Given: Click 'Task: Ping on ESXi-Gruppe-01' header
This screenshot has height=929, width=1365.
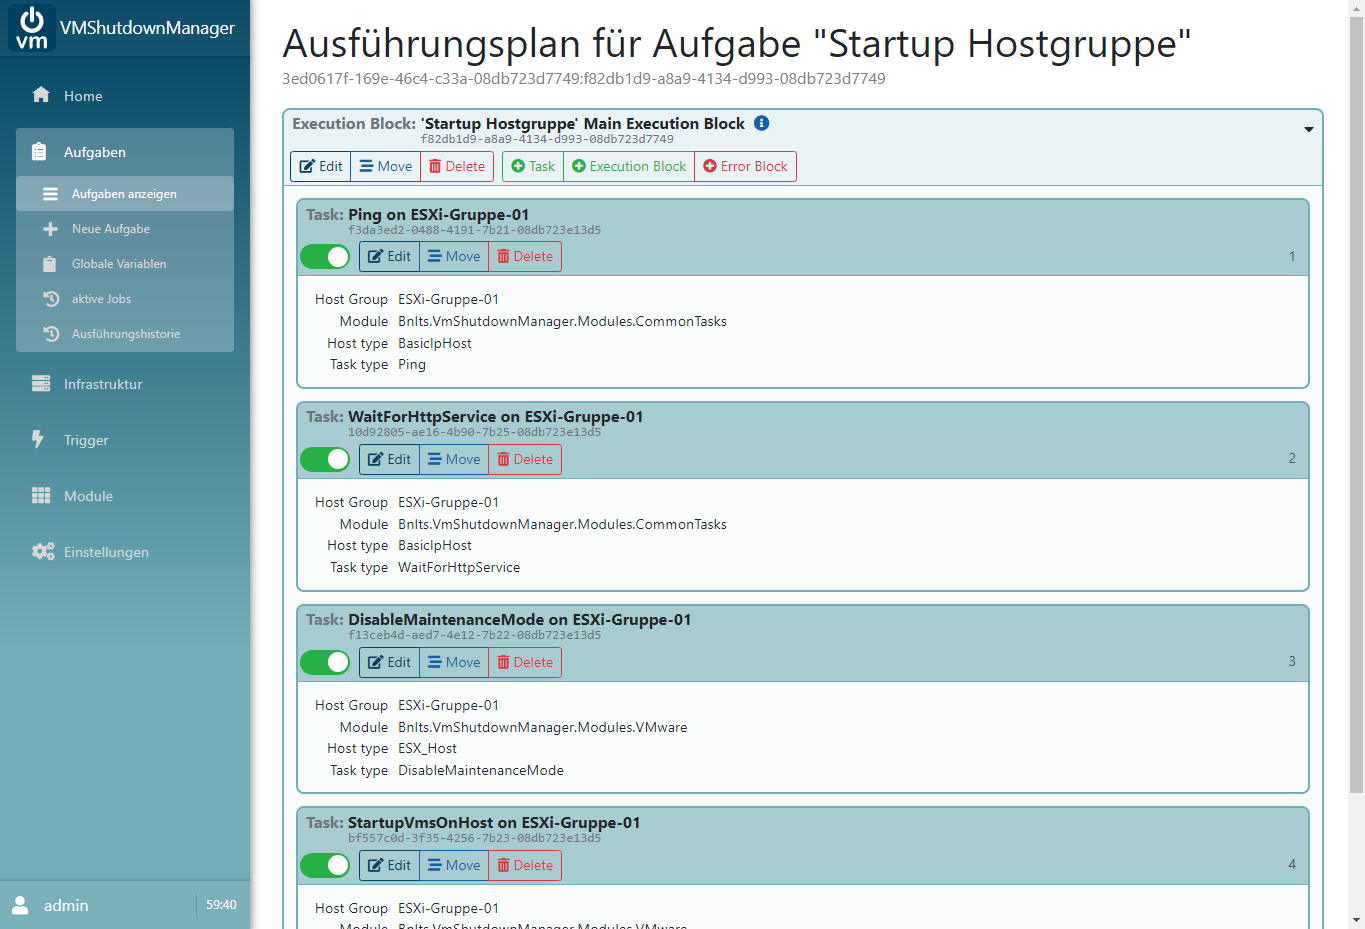Looking at the screenshot, I should tap(417, 214).
